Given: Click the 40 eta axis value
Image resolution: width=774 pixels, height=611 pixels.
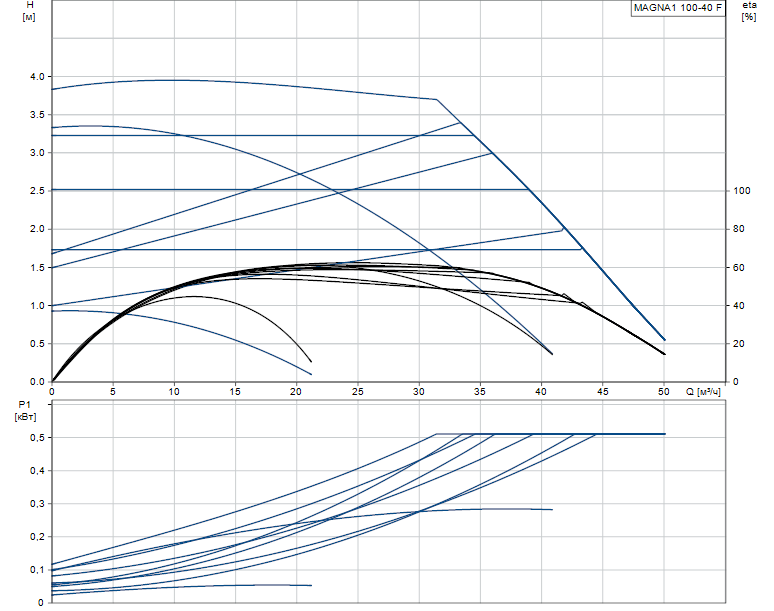Looking at the screenshot, I should [x=739, y=306].
